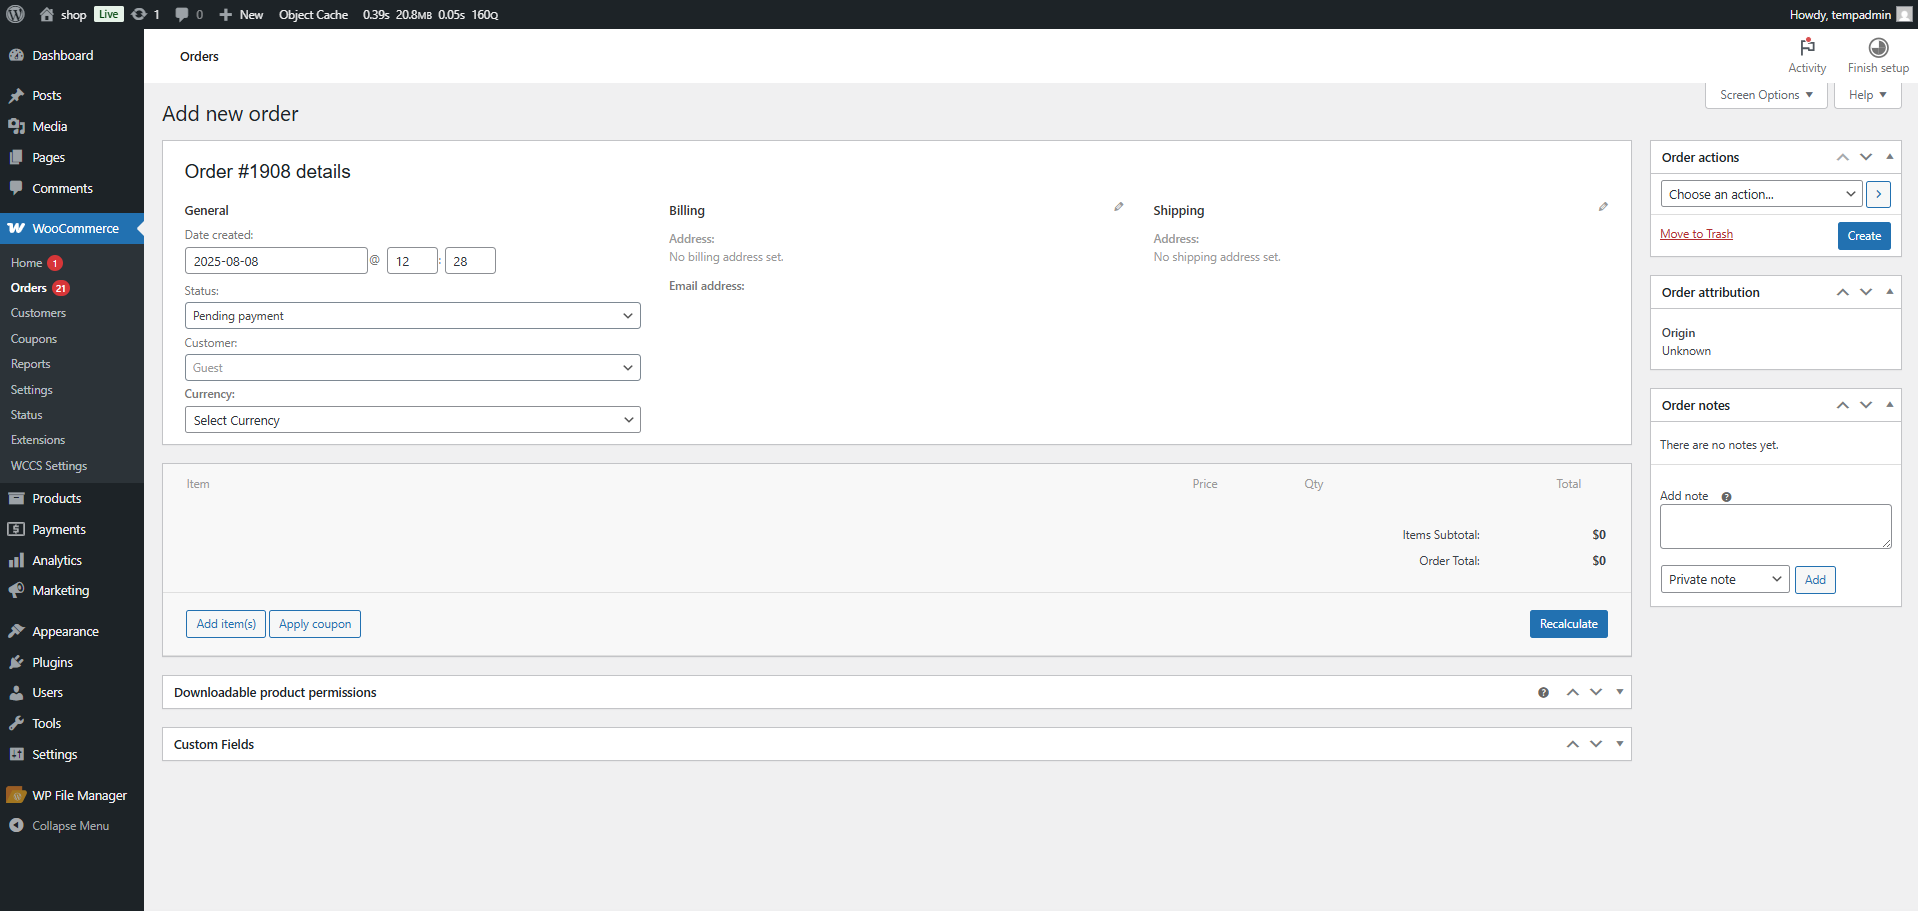The height and width of the screenshot is (911, 1918).
Task: Click the comments bubble in admin bar
Action: 182,14
